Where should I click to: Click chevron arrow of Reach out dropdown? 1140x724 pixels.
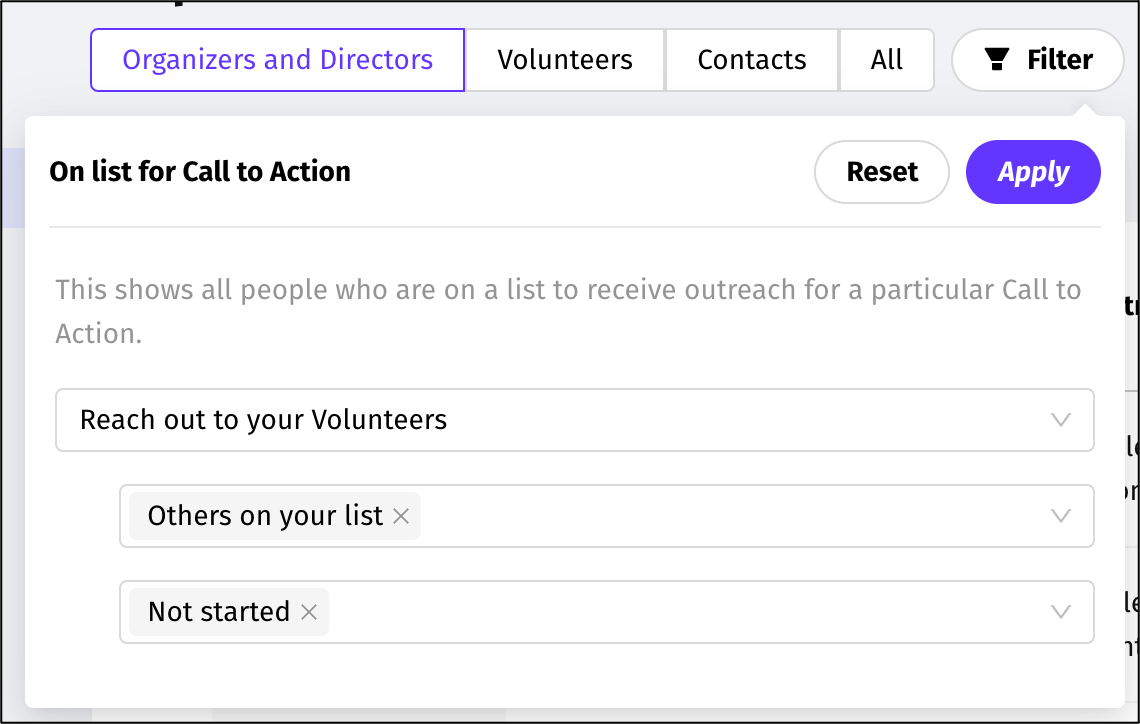click(x=1062, y=420)
